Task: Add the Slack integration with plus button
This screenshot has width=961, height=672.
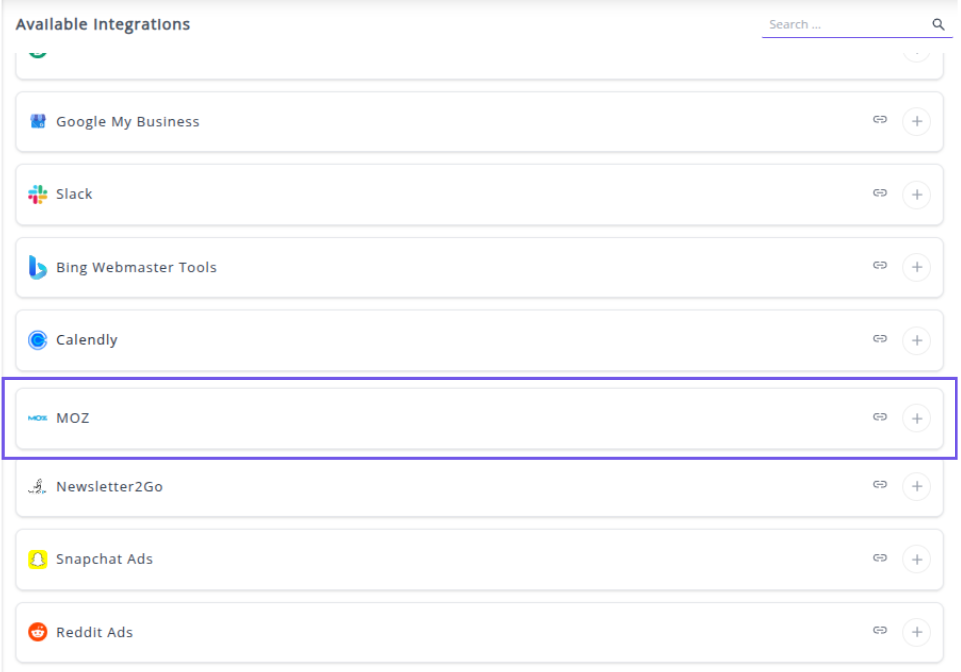Action: (x=916, y=195)
